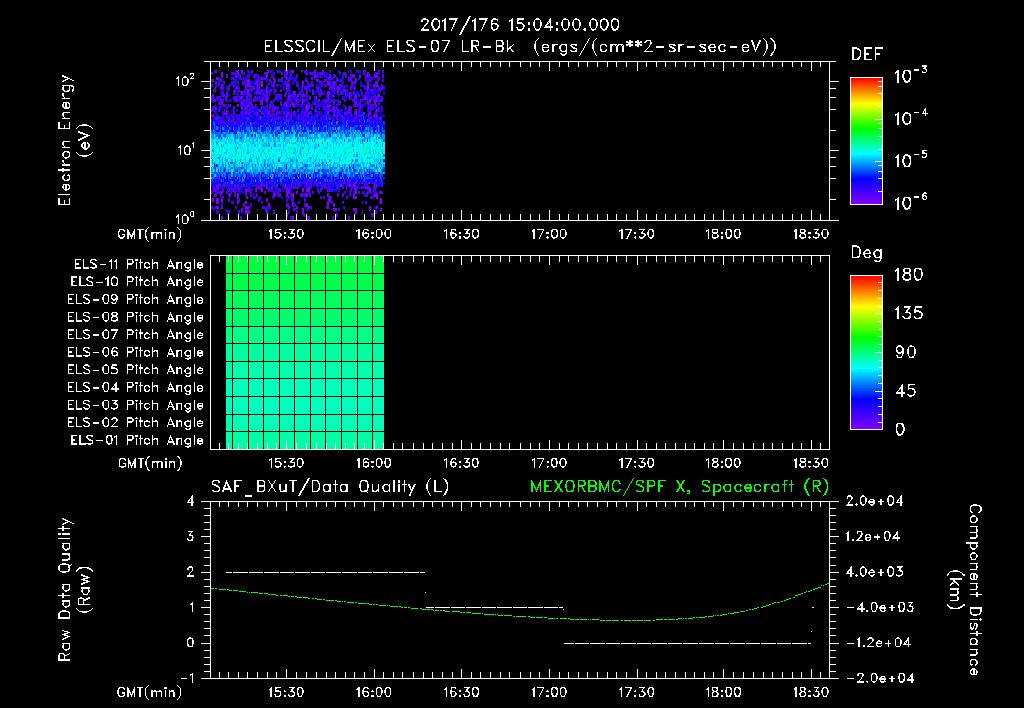
Task: Click the 0 tick on Deg scale
Action: 901,429
